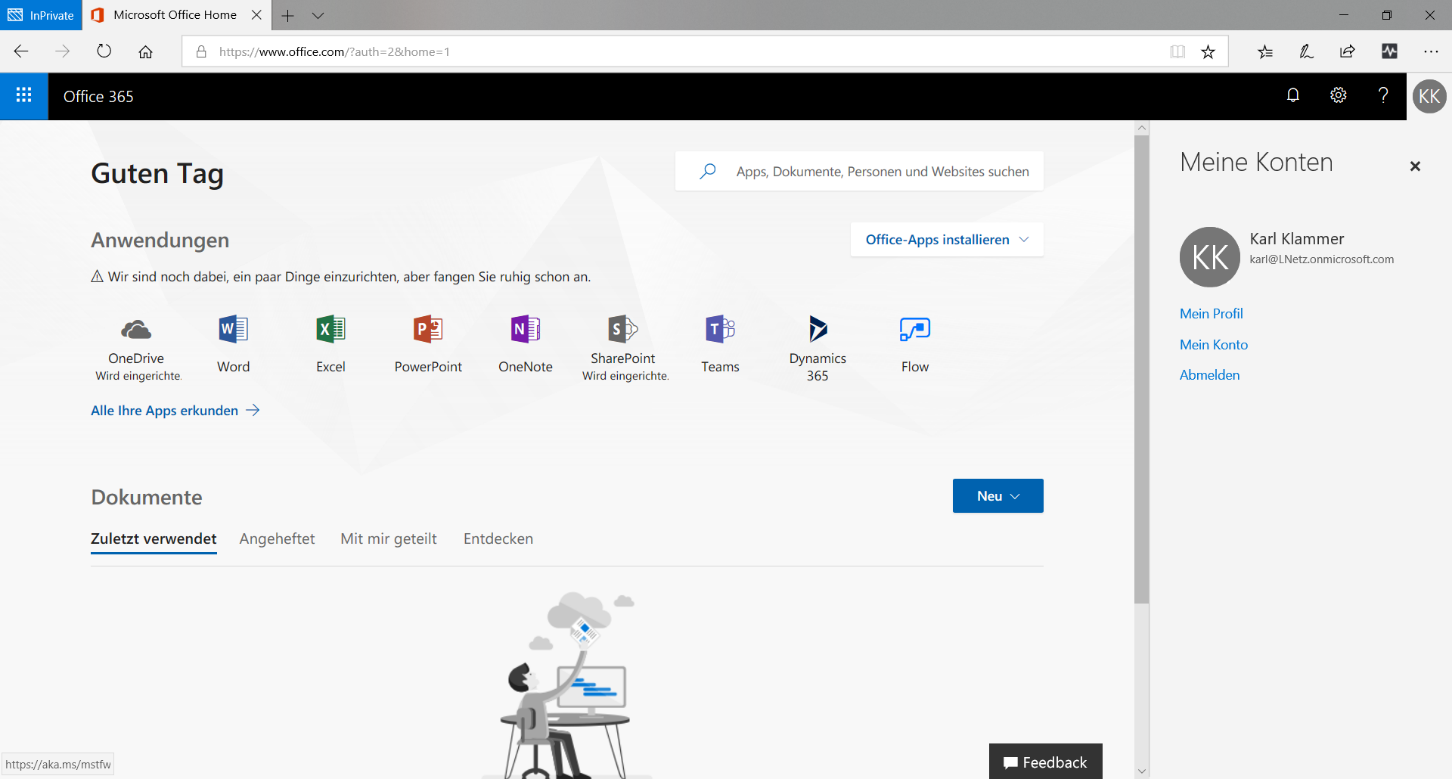This screenshot has height=779, width=1452.
Task: Launch Microsoft Teams
Action: (x=720, y=345)
